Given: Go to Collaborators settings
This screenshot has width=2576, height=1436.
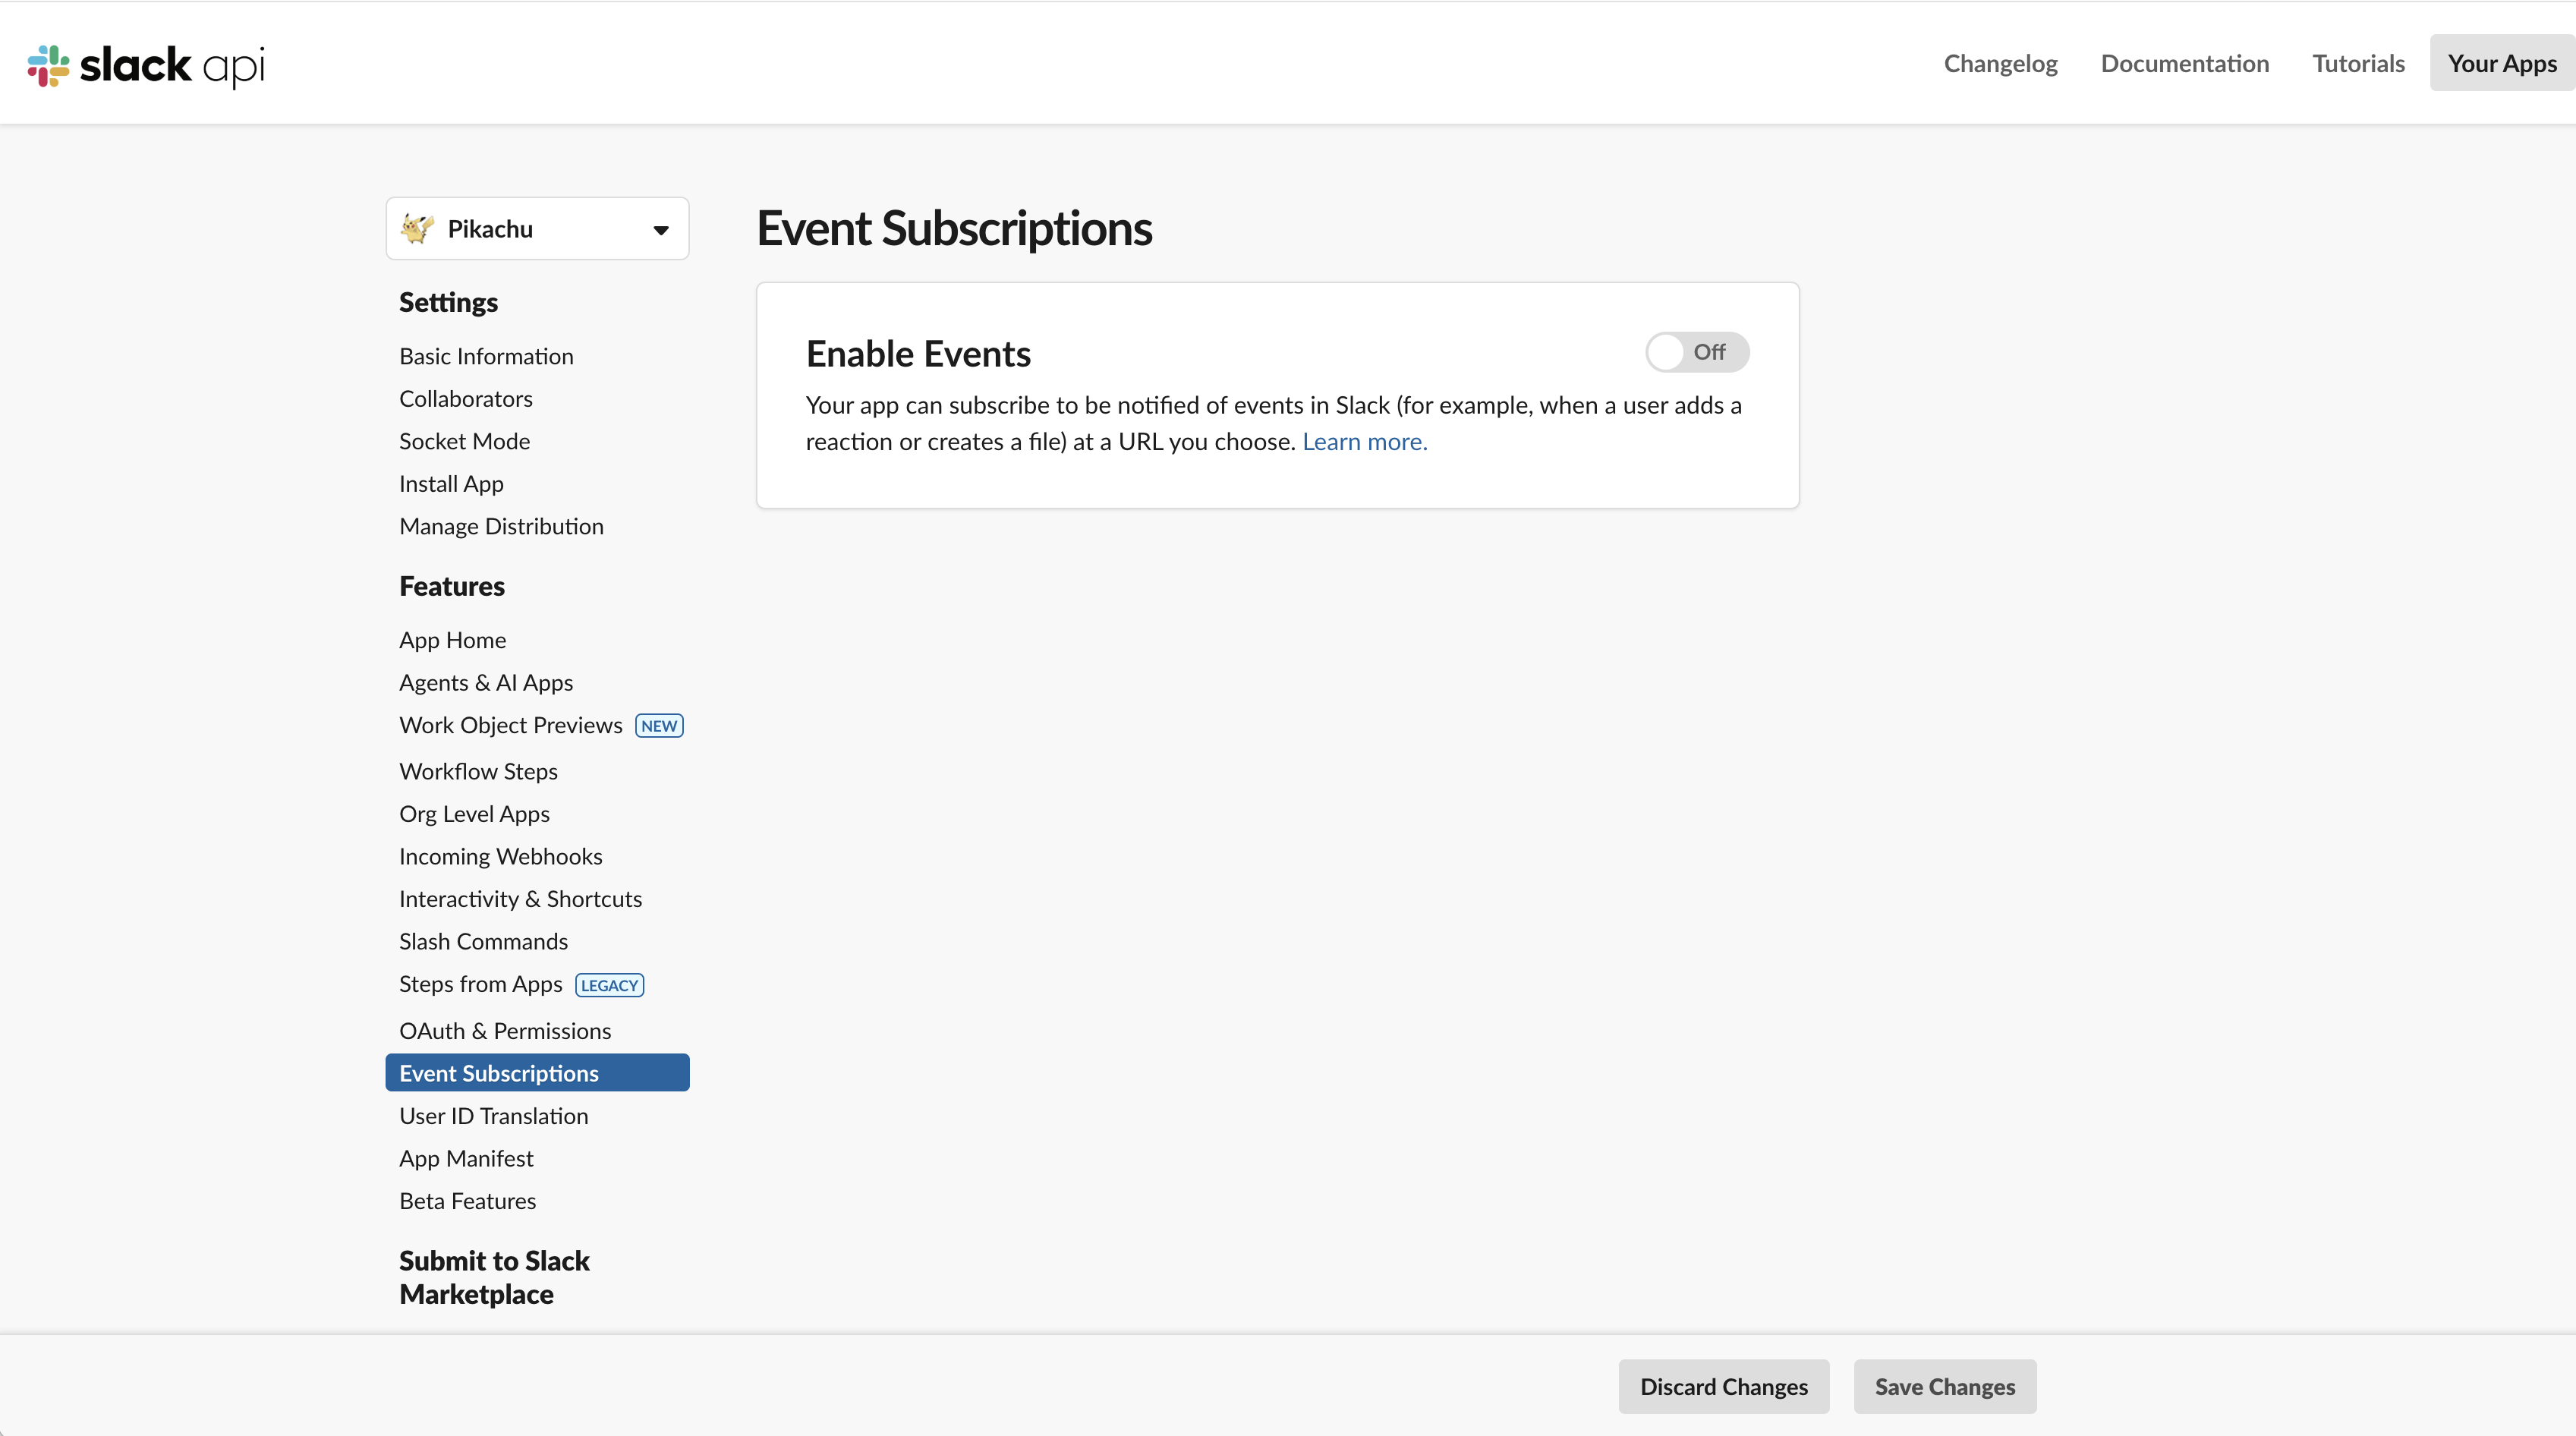Looking at the screenshot, I should tap(466, 399).
